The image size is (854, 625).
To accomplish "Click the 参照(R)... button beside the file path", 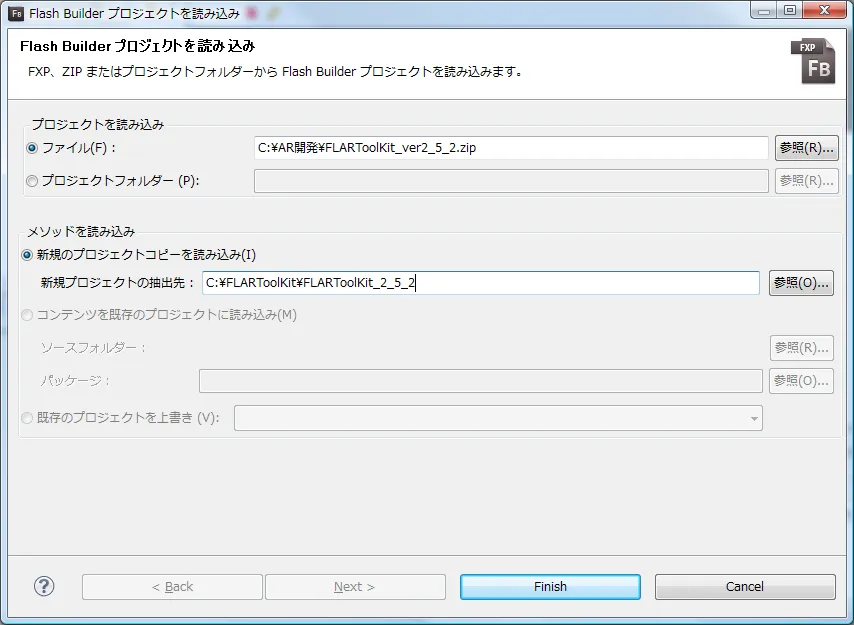I will tap(807, 148).
